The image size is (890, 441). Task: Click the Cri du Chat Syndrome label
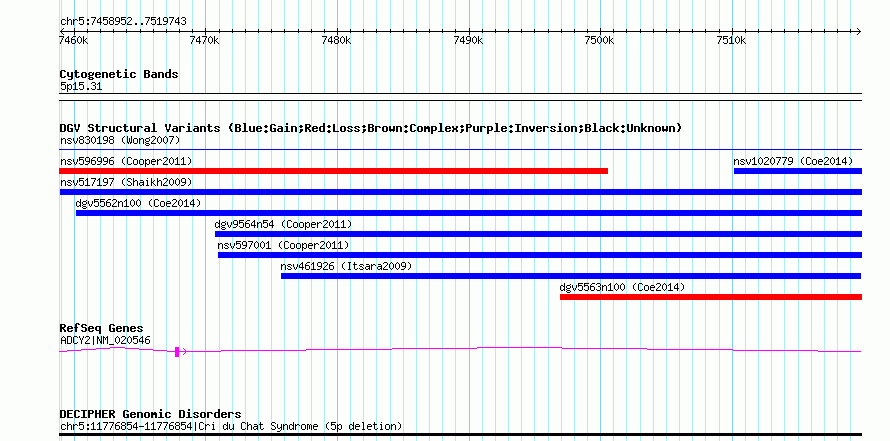pyautogui.click(x=231, y=426)
